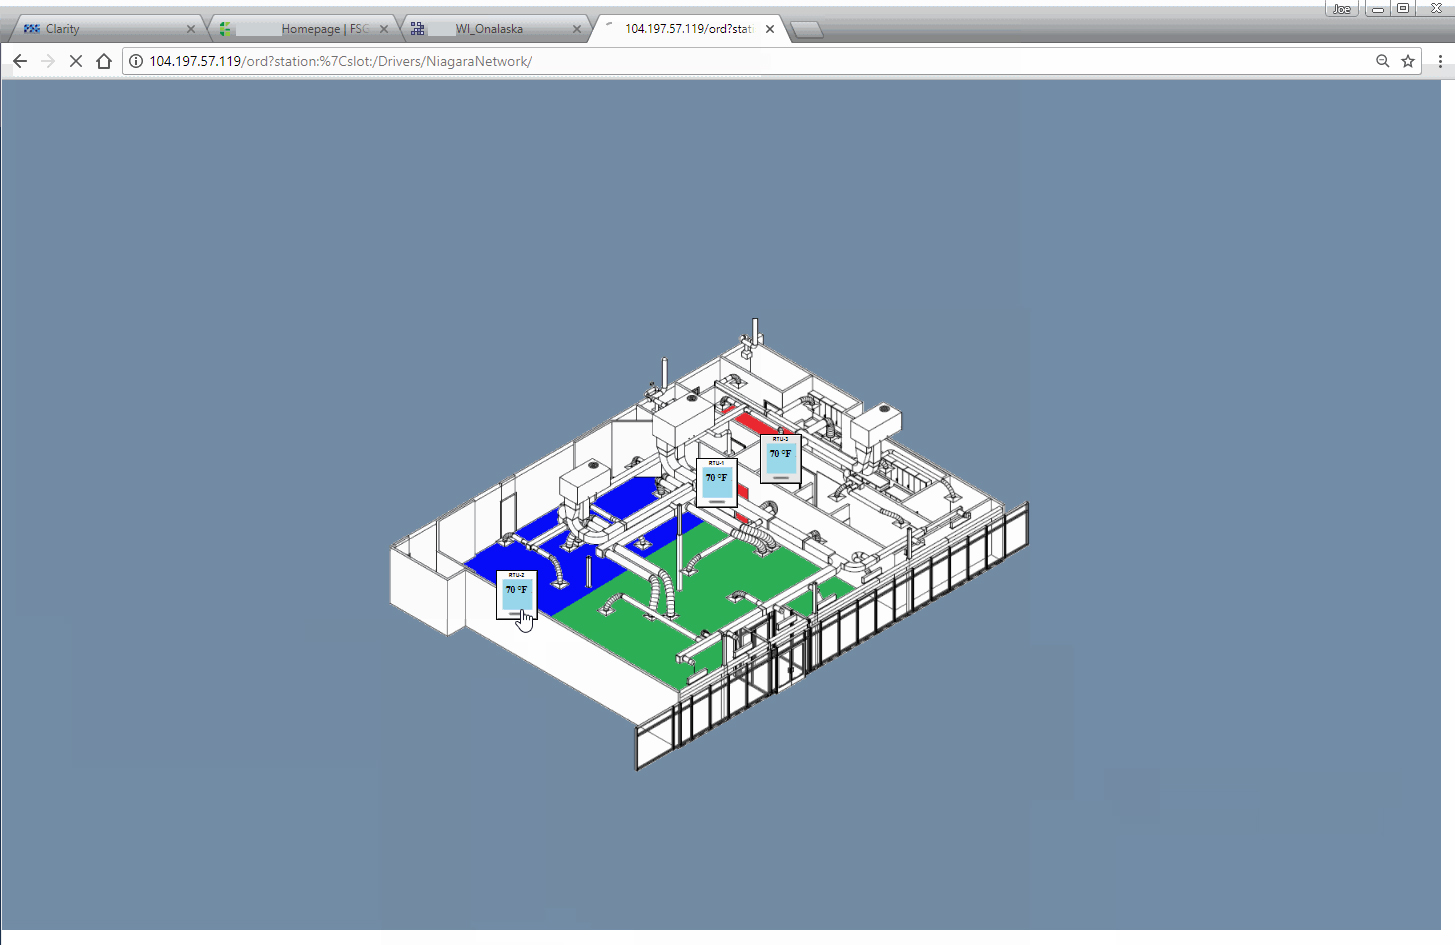Stop the page from loading
1455x945 pixels.
click(76, 61)
